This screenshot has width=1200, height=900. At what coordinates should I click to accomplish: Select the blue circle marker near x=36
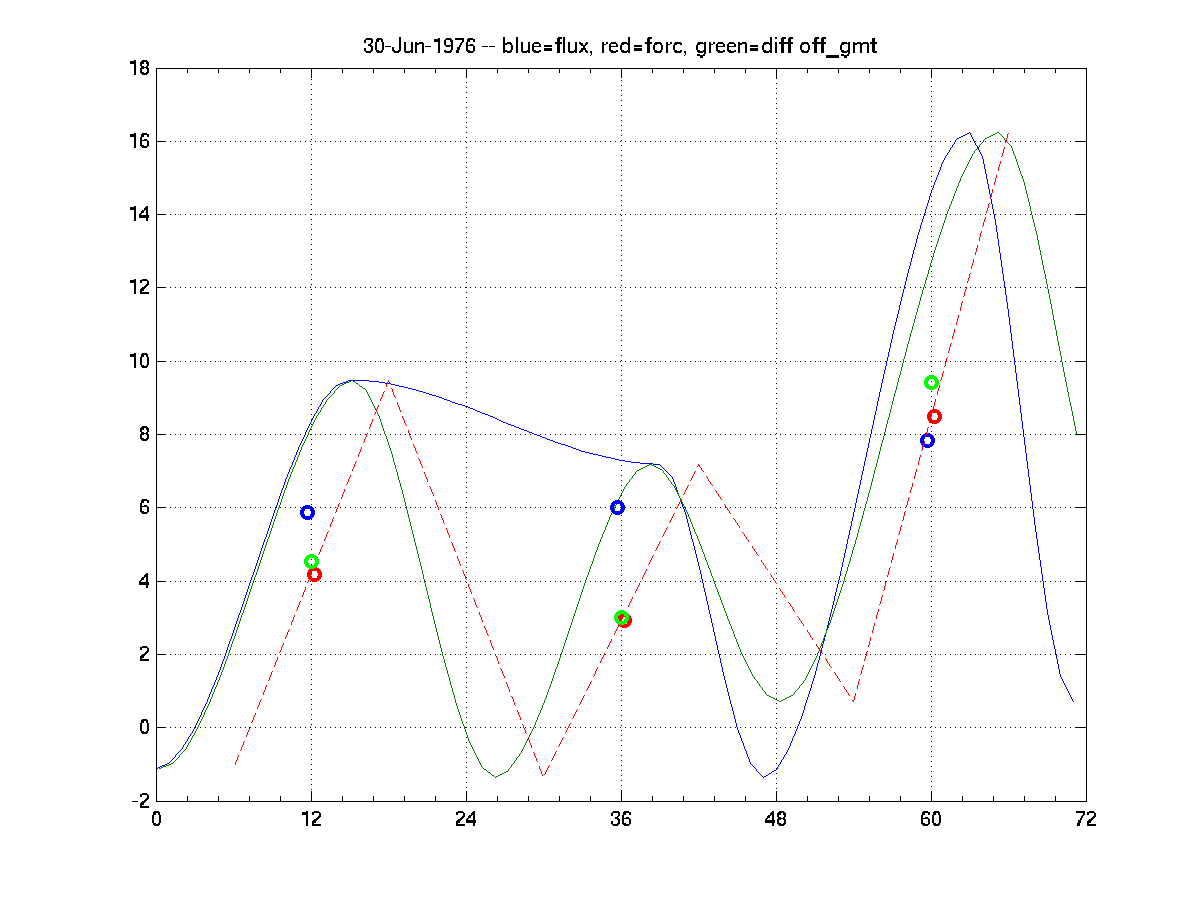(x=617, y=507)
